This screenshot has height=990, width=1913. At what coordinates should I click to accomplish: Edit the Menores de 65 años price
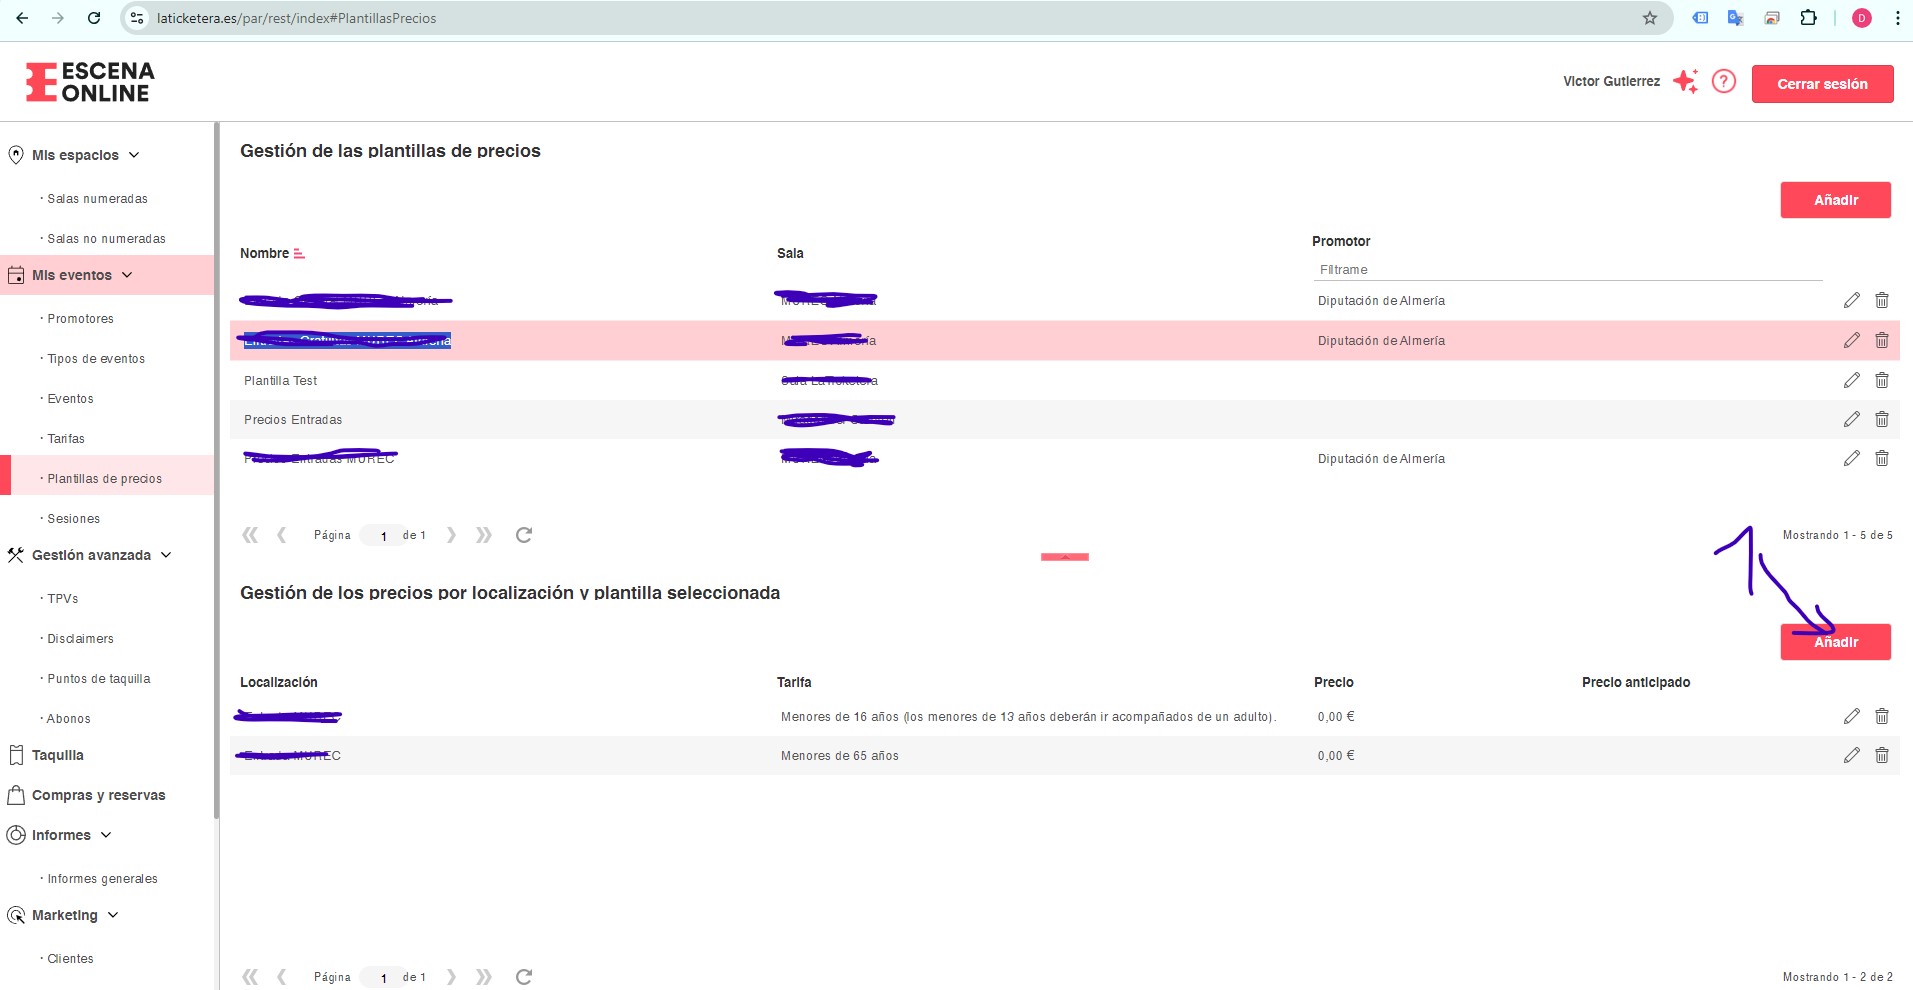coord(1851,755)
